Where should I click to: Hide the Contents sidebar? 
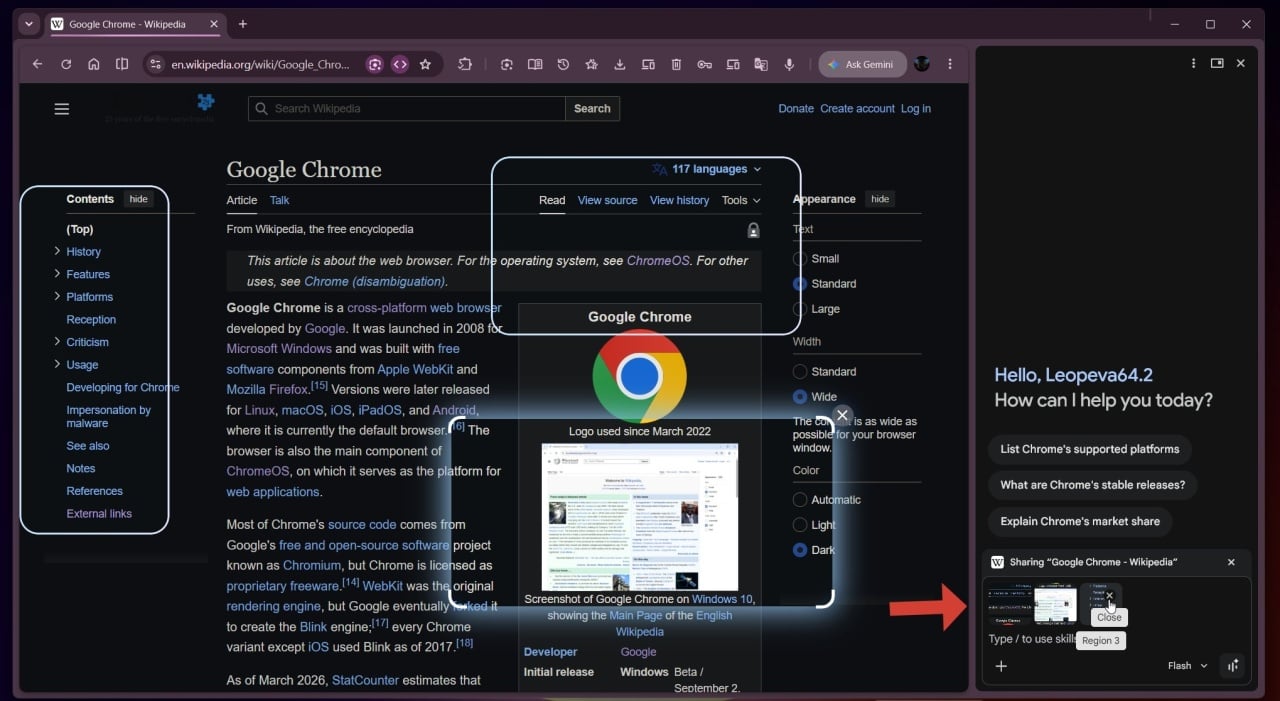pyautogui.click(x=139, y=199)
